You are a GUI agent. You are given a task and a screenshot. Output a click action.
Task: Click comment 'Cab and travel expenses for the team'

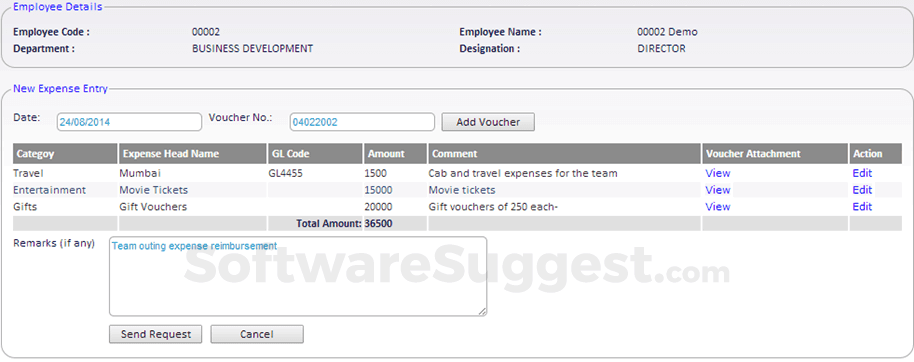tap(523, 173)
